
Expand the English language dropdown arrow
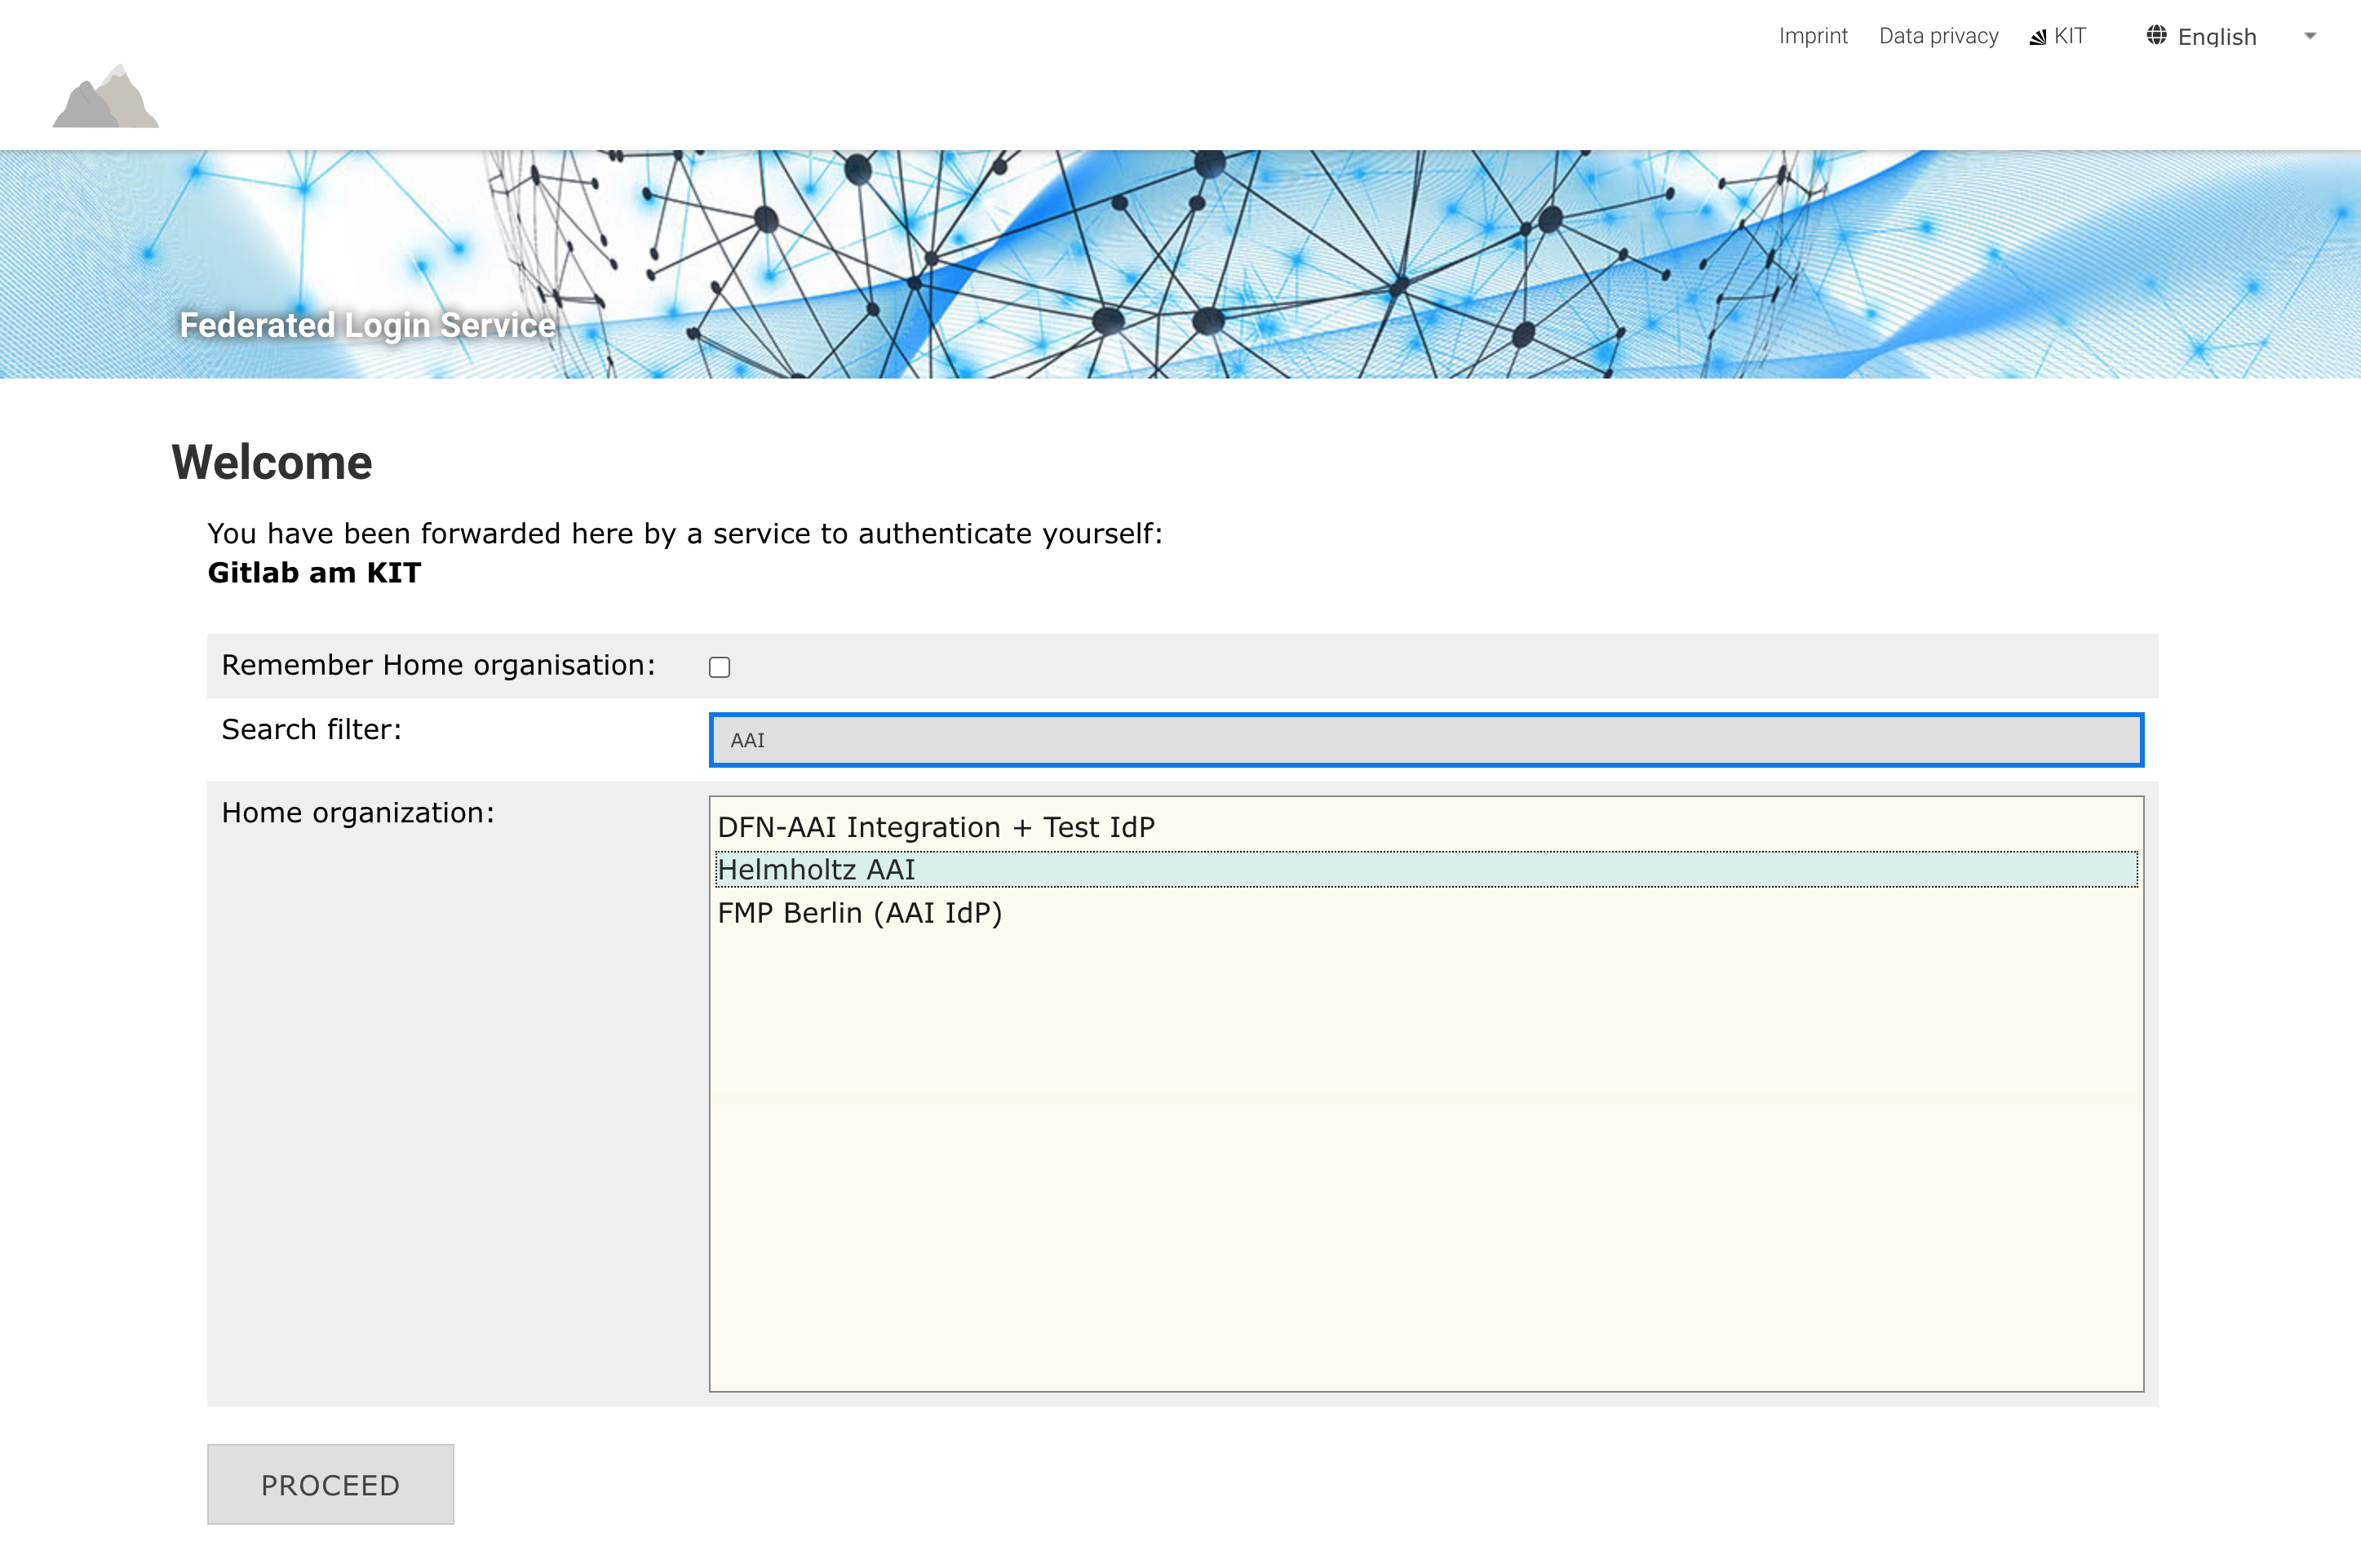(2310, 36)
